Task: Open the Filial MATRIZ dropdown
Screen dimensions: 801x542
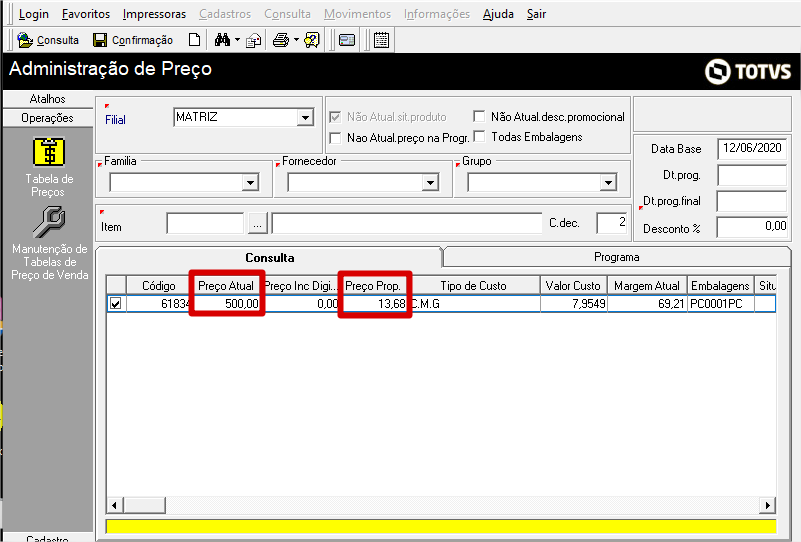Action: [x=305, y=117]
